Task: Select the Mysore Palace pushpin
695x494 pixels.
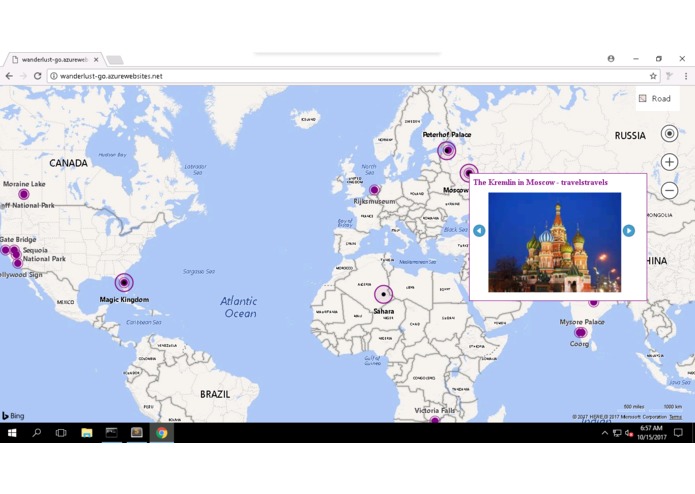Action: 580,332
